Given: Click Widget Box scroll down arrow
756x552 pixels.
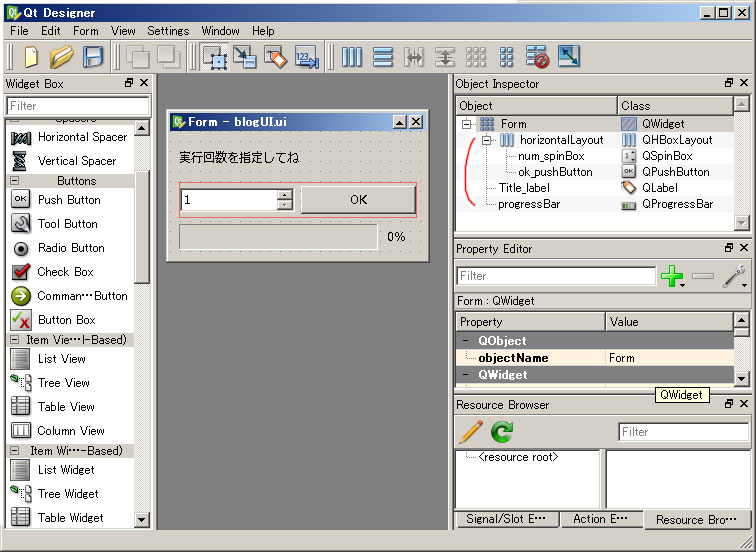Looking at the screenshot, I should pyautogui.click(x=141, y=520).
